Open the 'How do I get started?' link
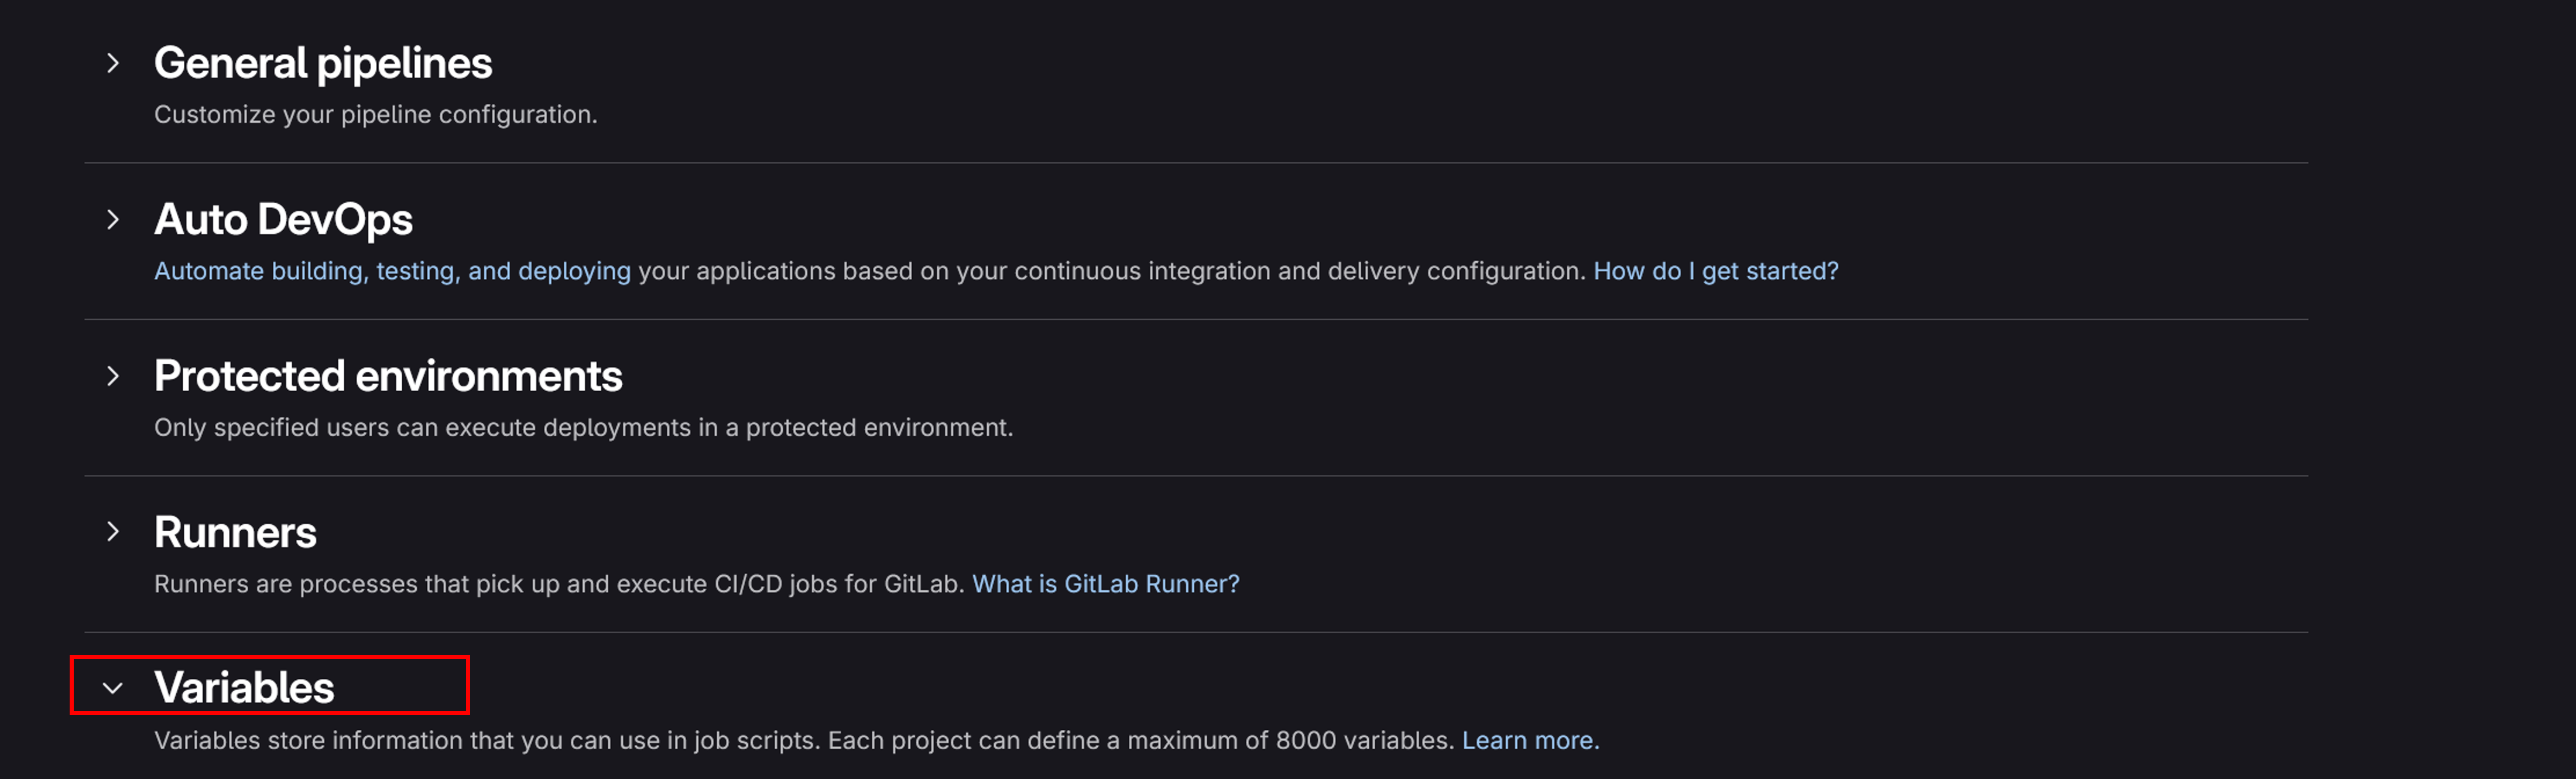 pyautogui.click(x=1715, y=271)
